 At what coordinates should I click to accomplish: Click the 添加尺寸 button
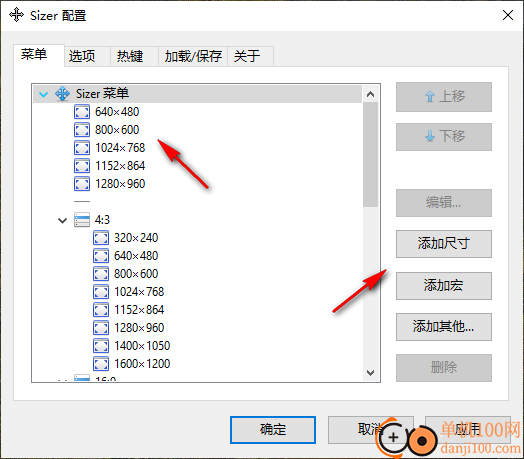pyautogui.click(x=444, y=244)
